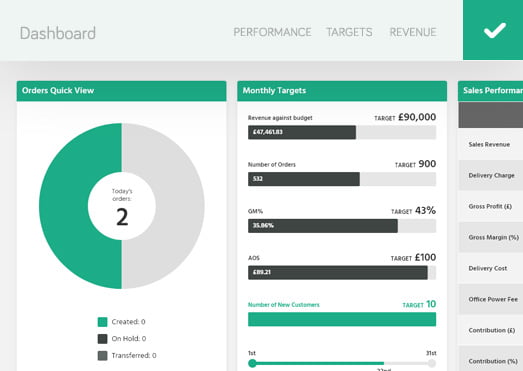523x371 pixels.
Task: Click the Number of New Customers green bar
Action: click(x=342, y=319)
